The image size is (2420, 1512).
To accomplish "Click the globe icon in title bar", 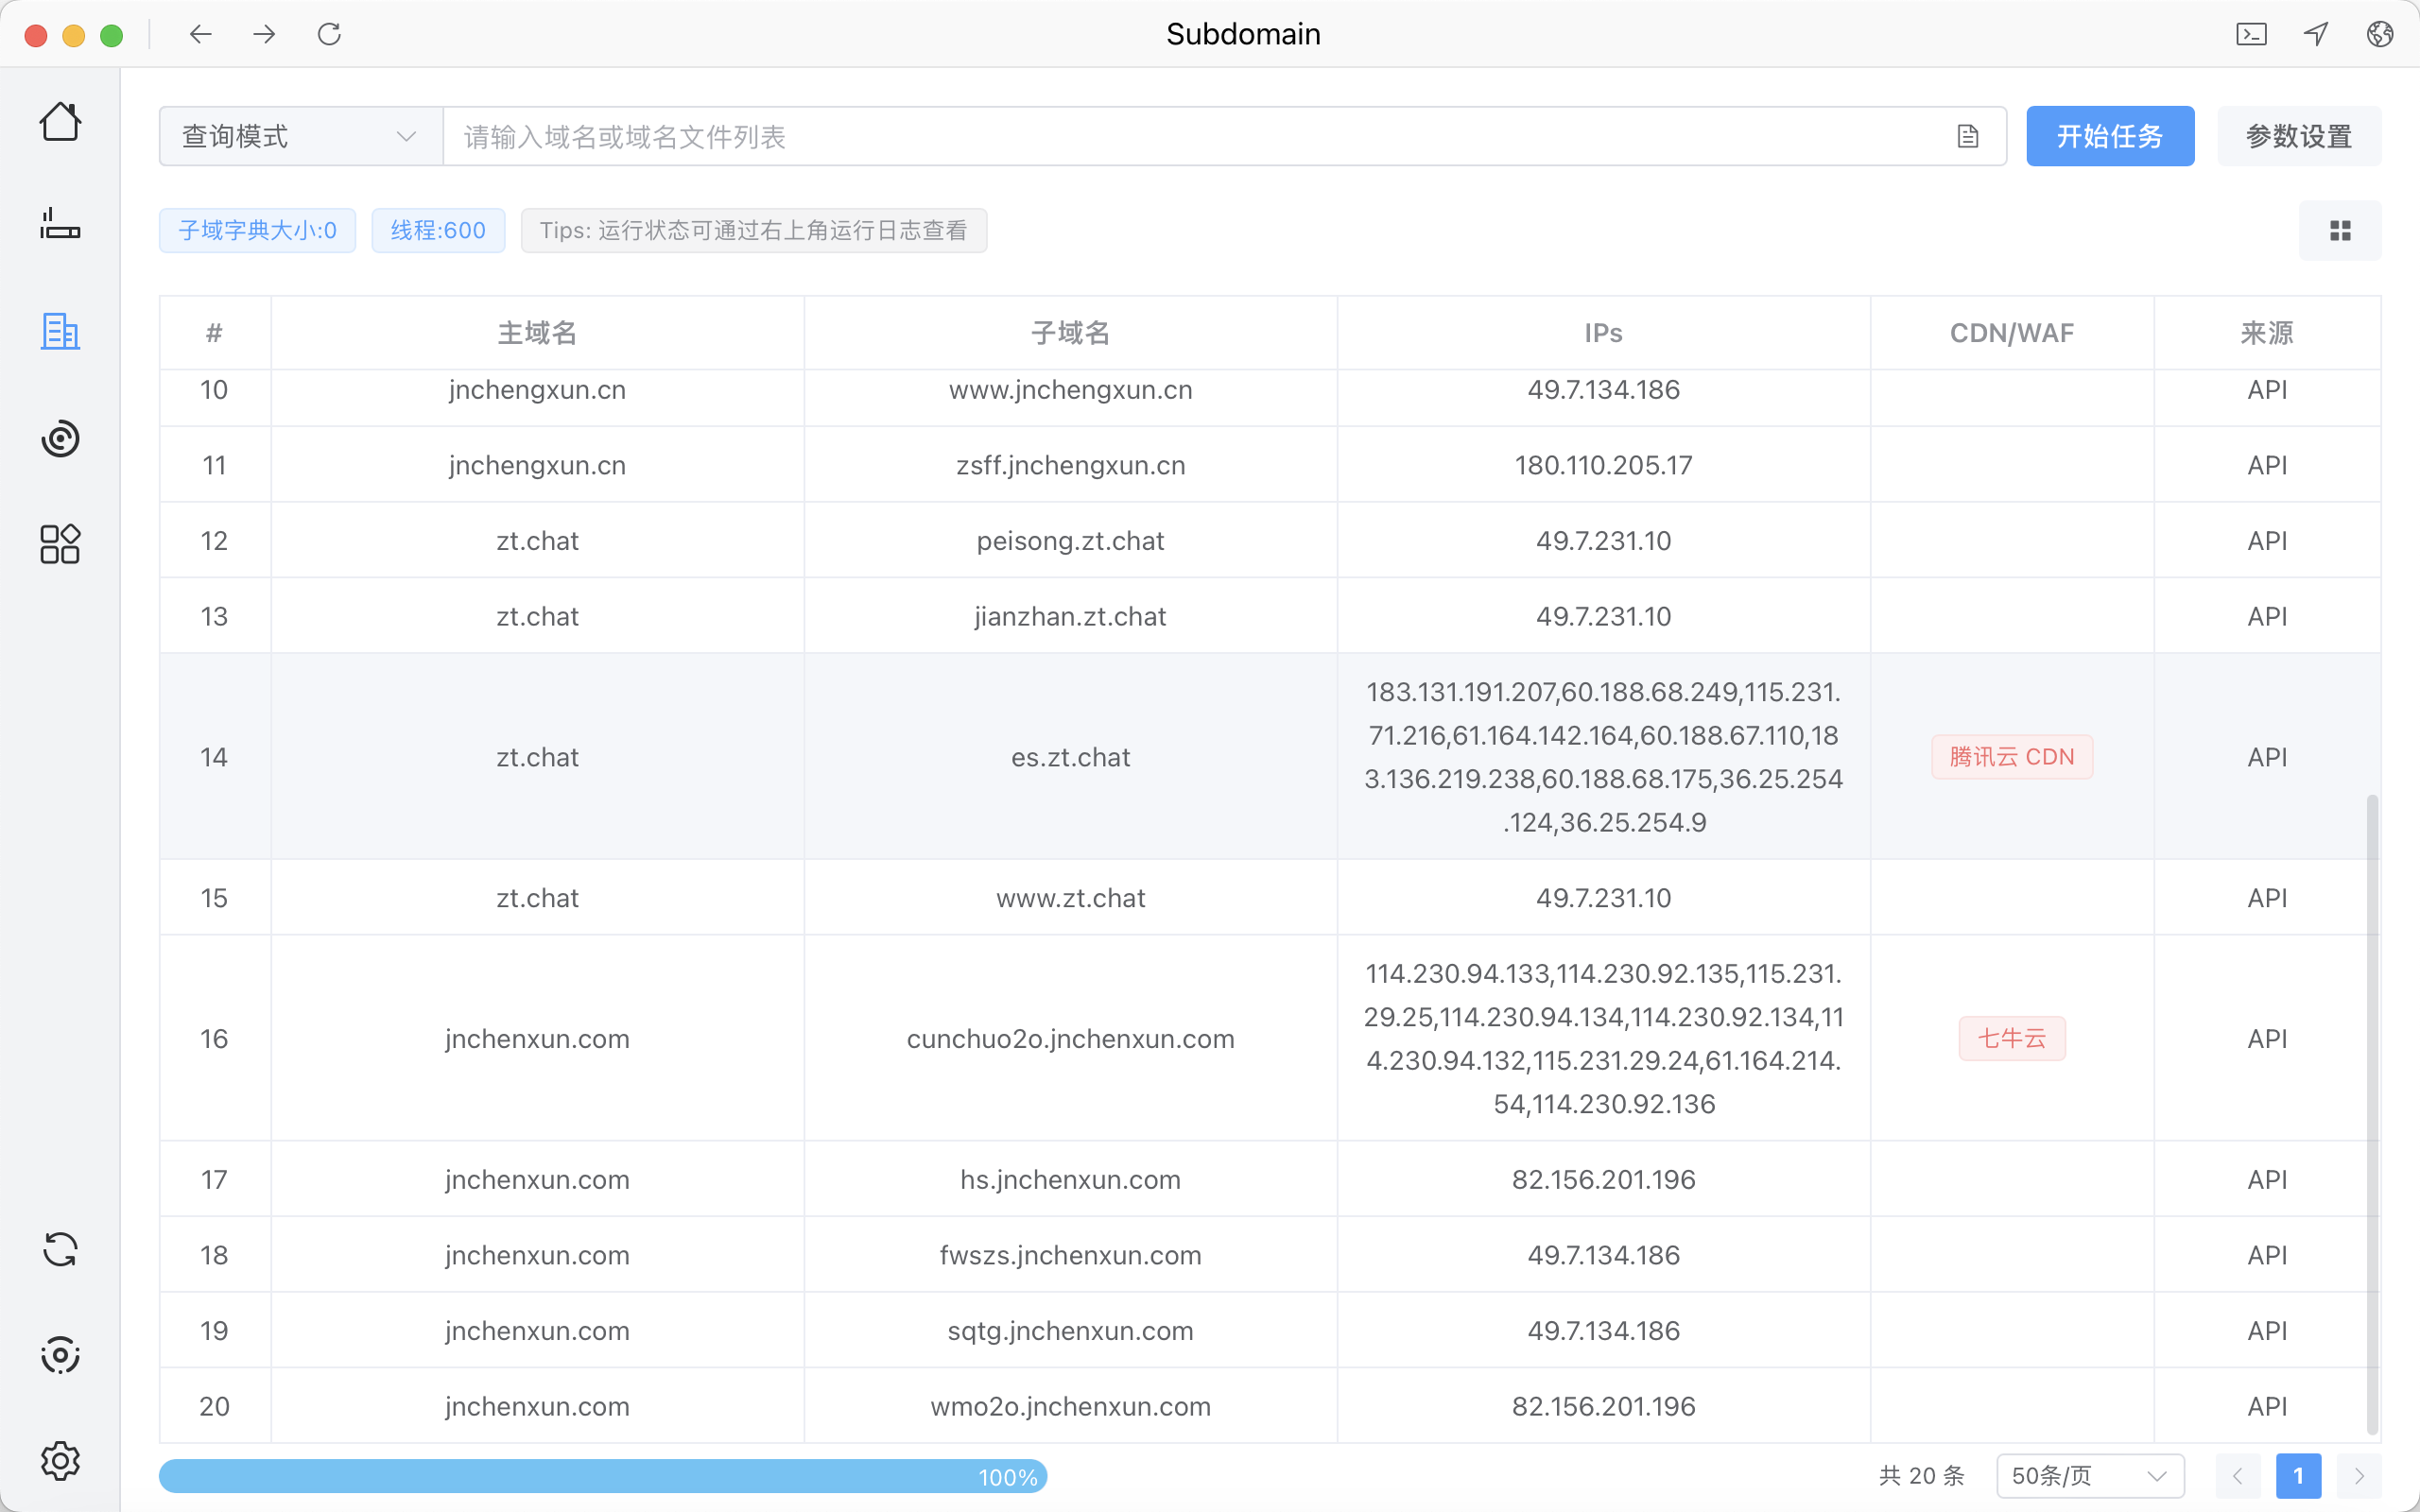I will (2379, 34).
